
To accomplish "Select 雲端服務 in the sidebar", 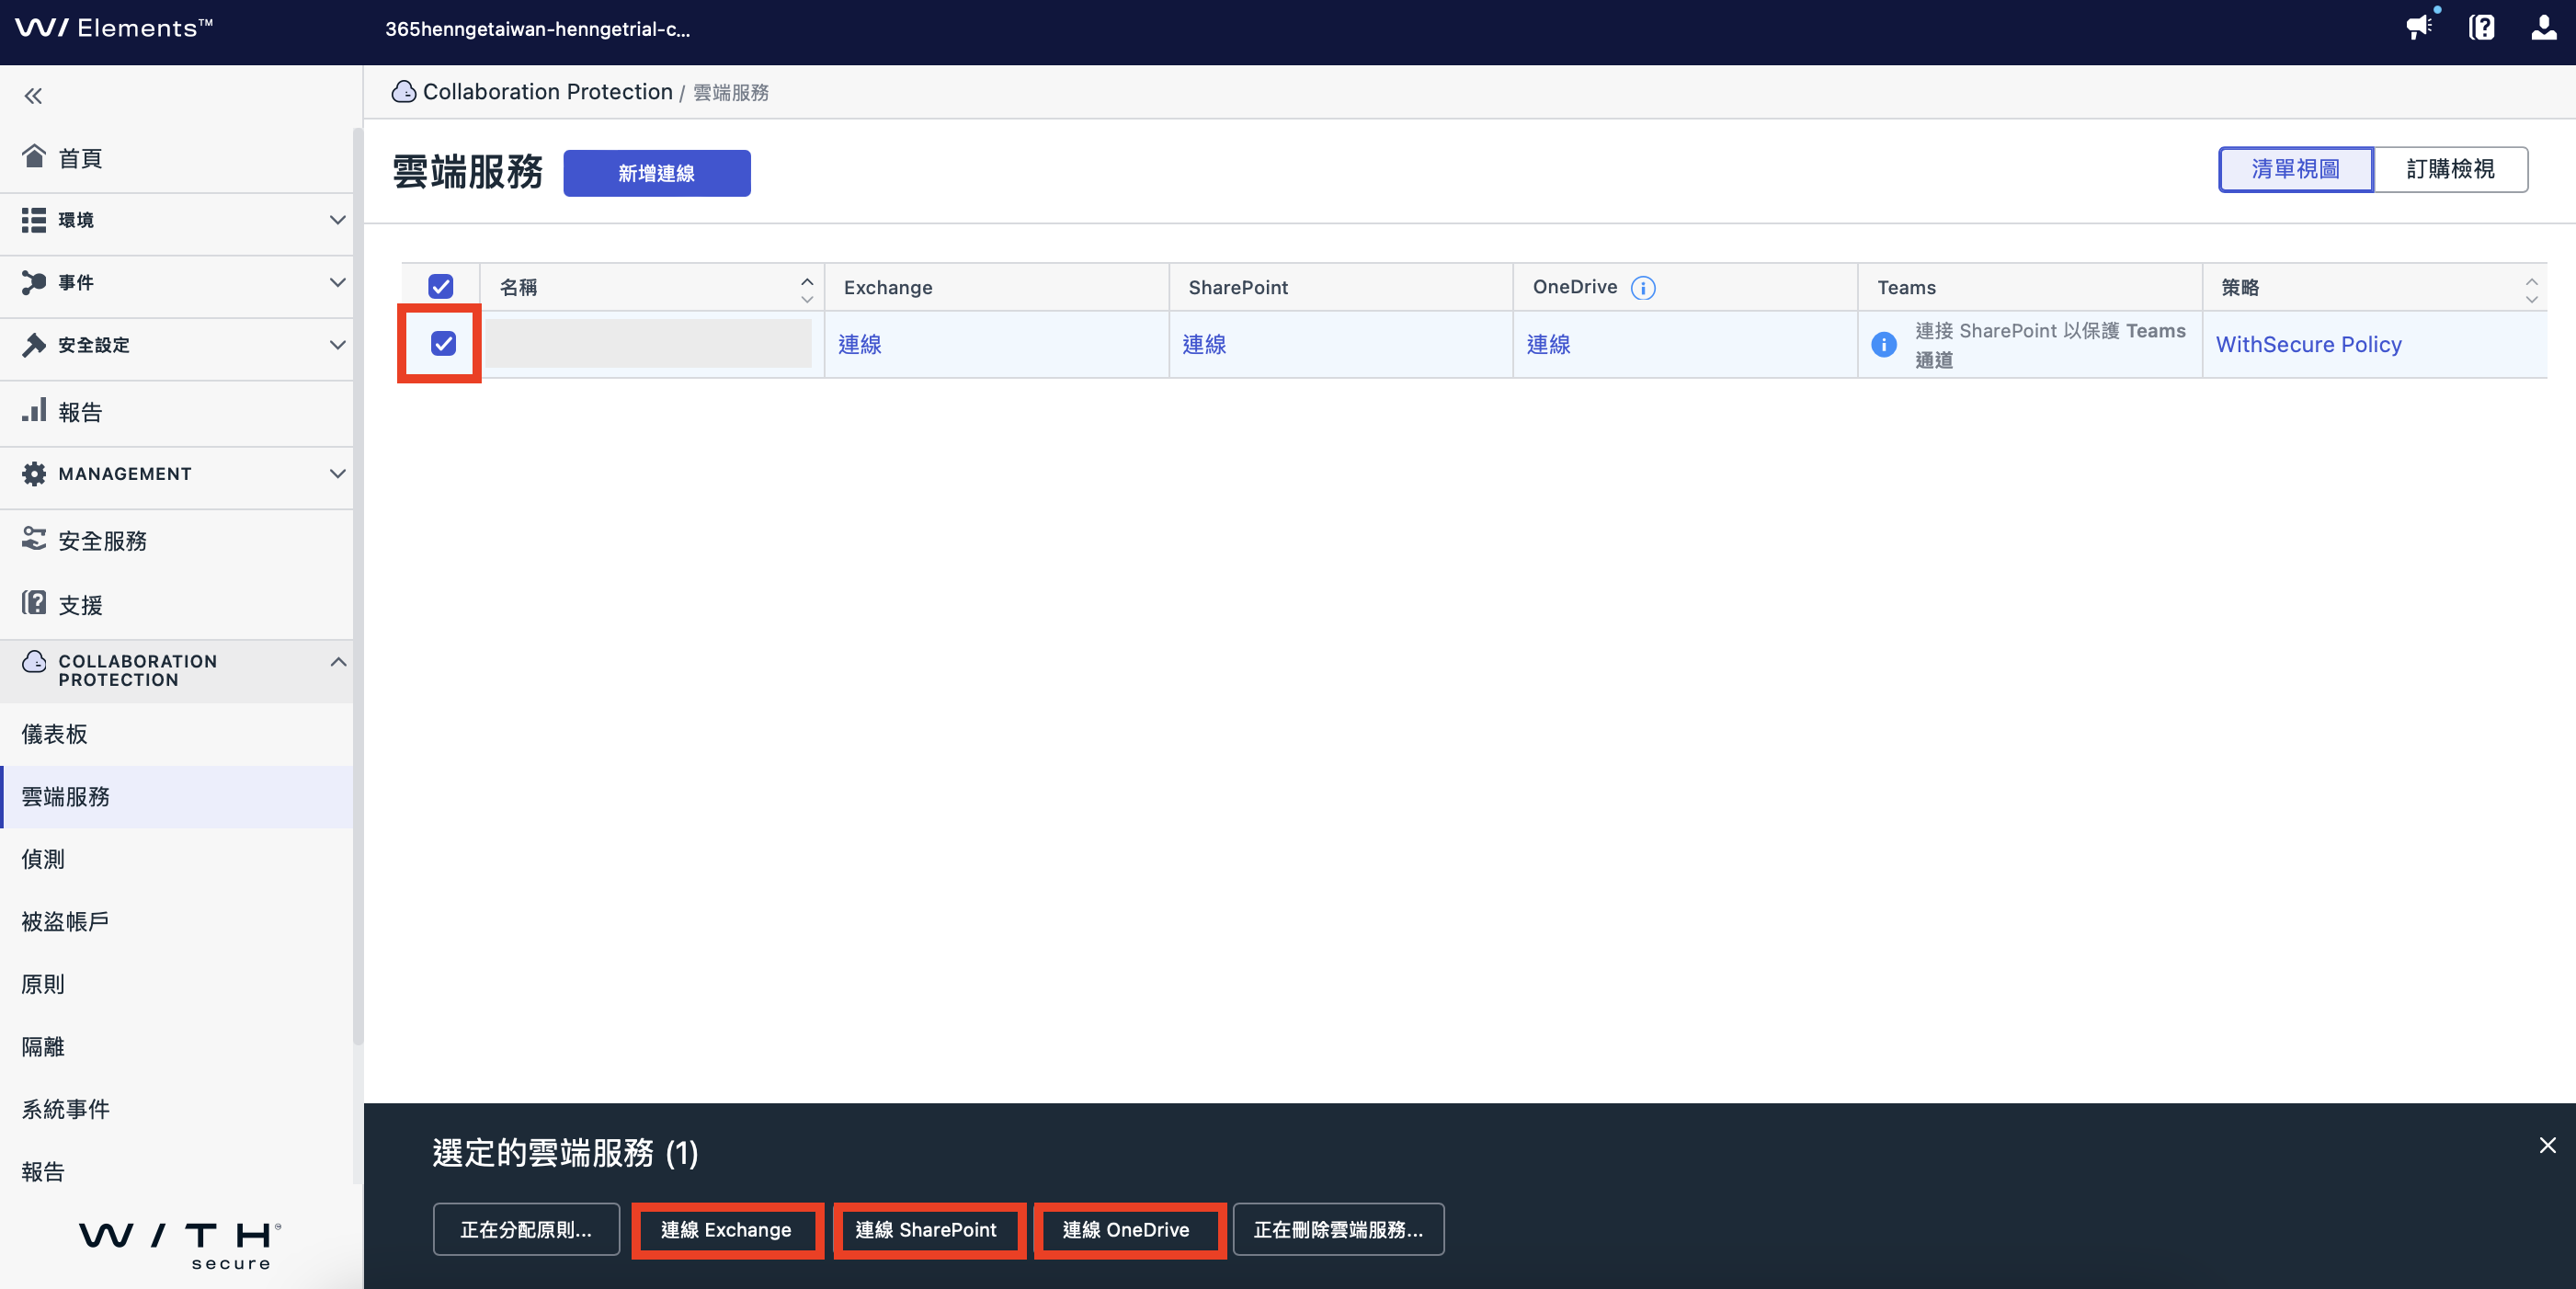I will coord(177,797).
